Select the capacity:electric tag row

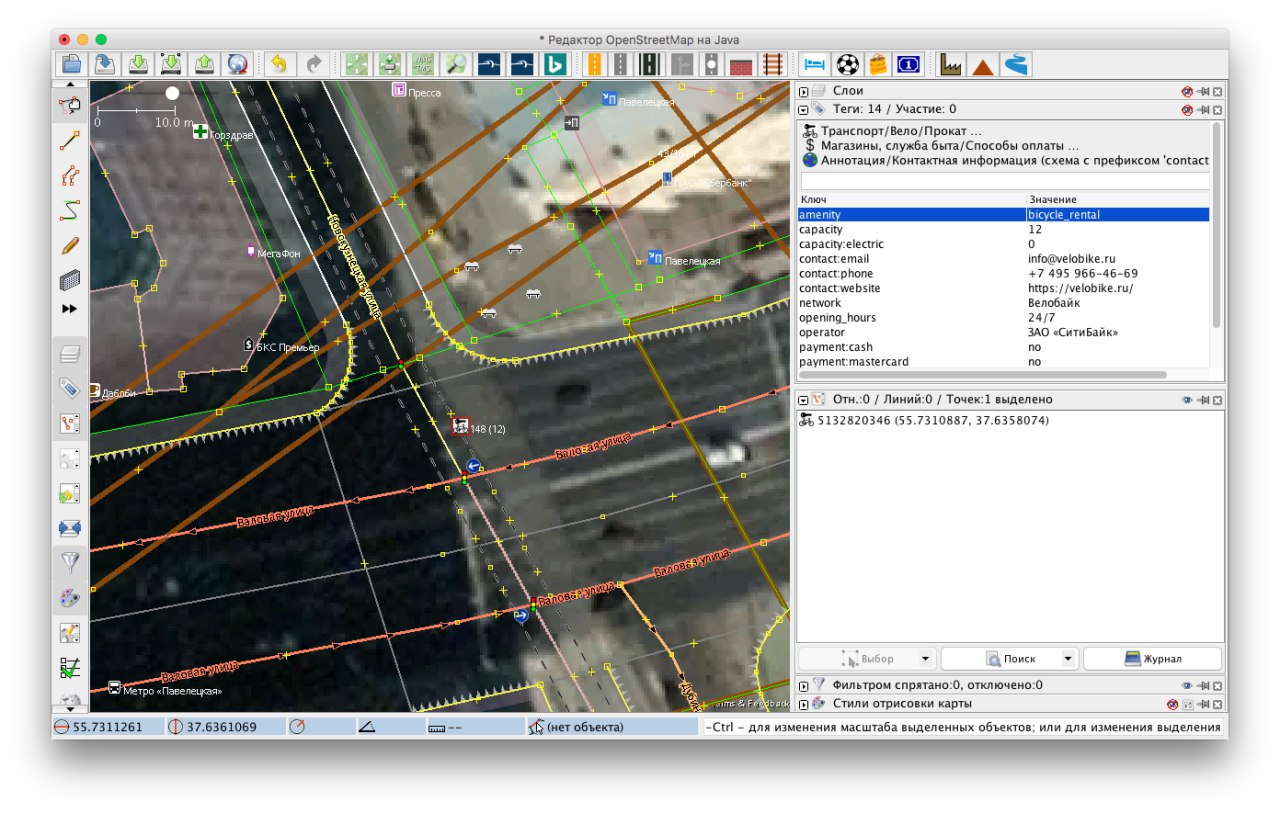coord(1003,244)
